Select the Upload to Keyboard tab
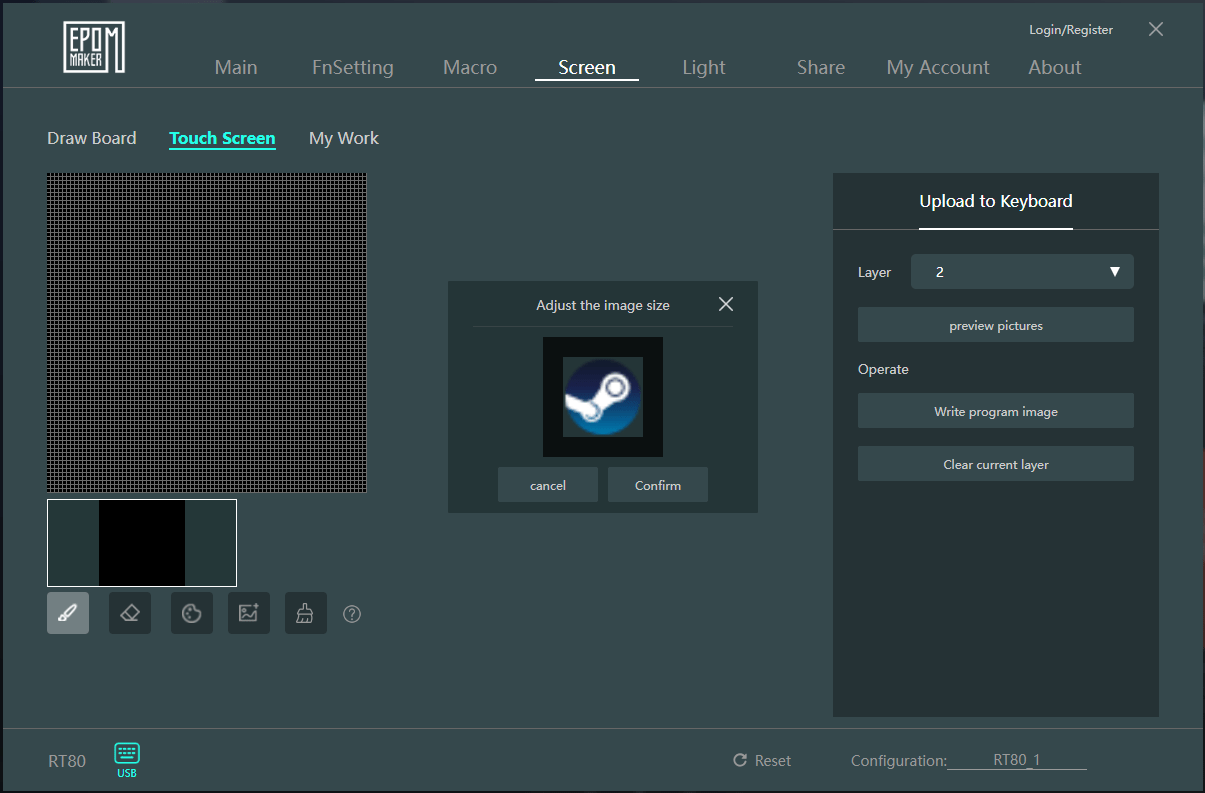This screenshot has width=1205, height=793. click(x=996, y=201)
